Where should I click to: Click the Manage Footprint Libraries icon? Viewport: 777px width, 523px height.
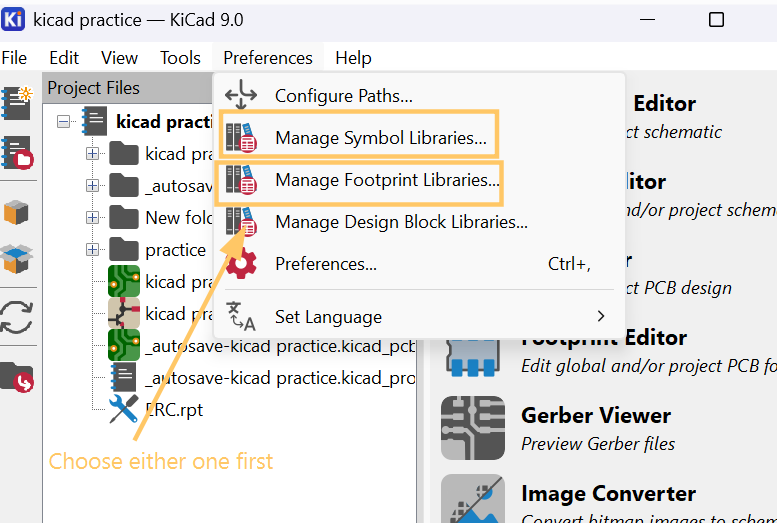point(241,179)
